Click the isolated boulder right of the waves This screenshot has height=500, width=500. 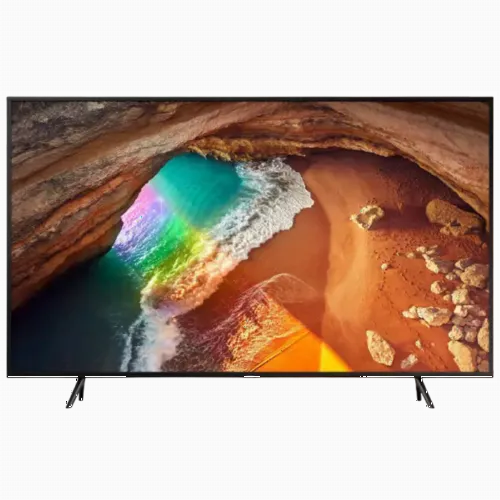pyautogui.click(x=367, y=216)
